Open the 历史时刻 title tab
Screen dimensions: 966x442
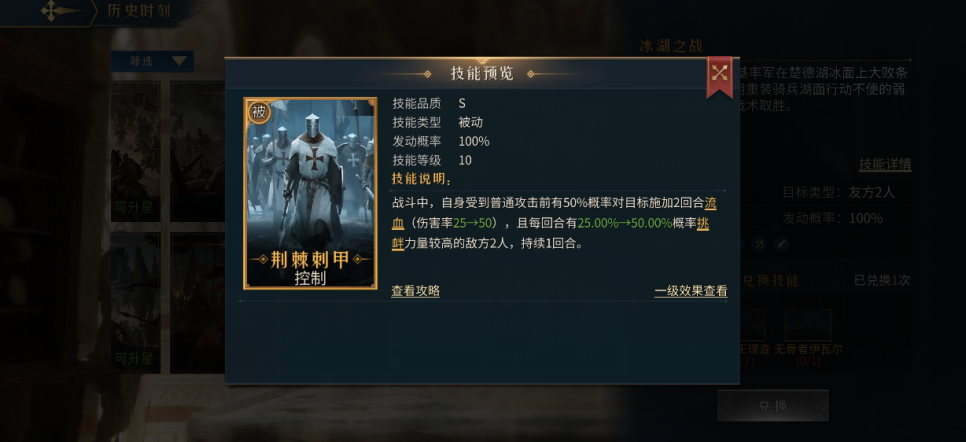[139, 11]
